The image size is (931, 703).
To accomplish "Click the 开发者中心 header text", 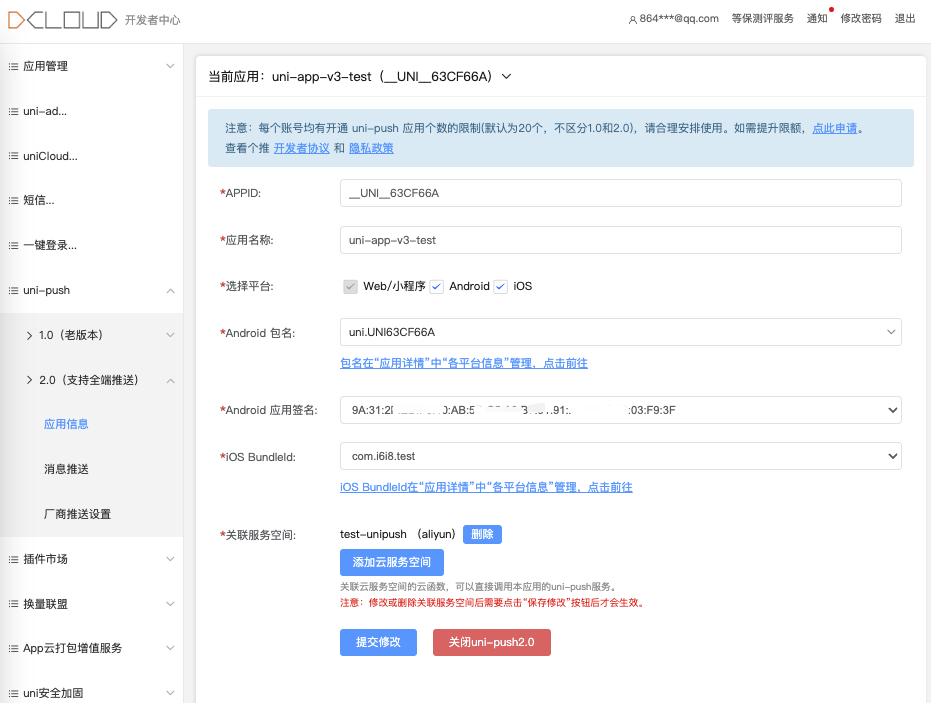I will [x=153, y=20].
